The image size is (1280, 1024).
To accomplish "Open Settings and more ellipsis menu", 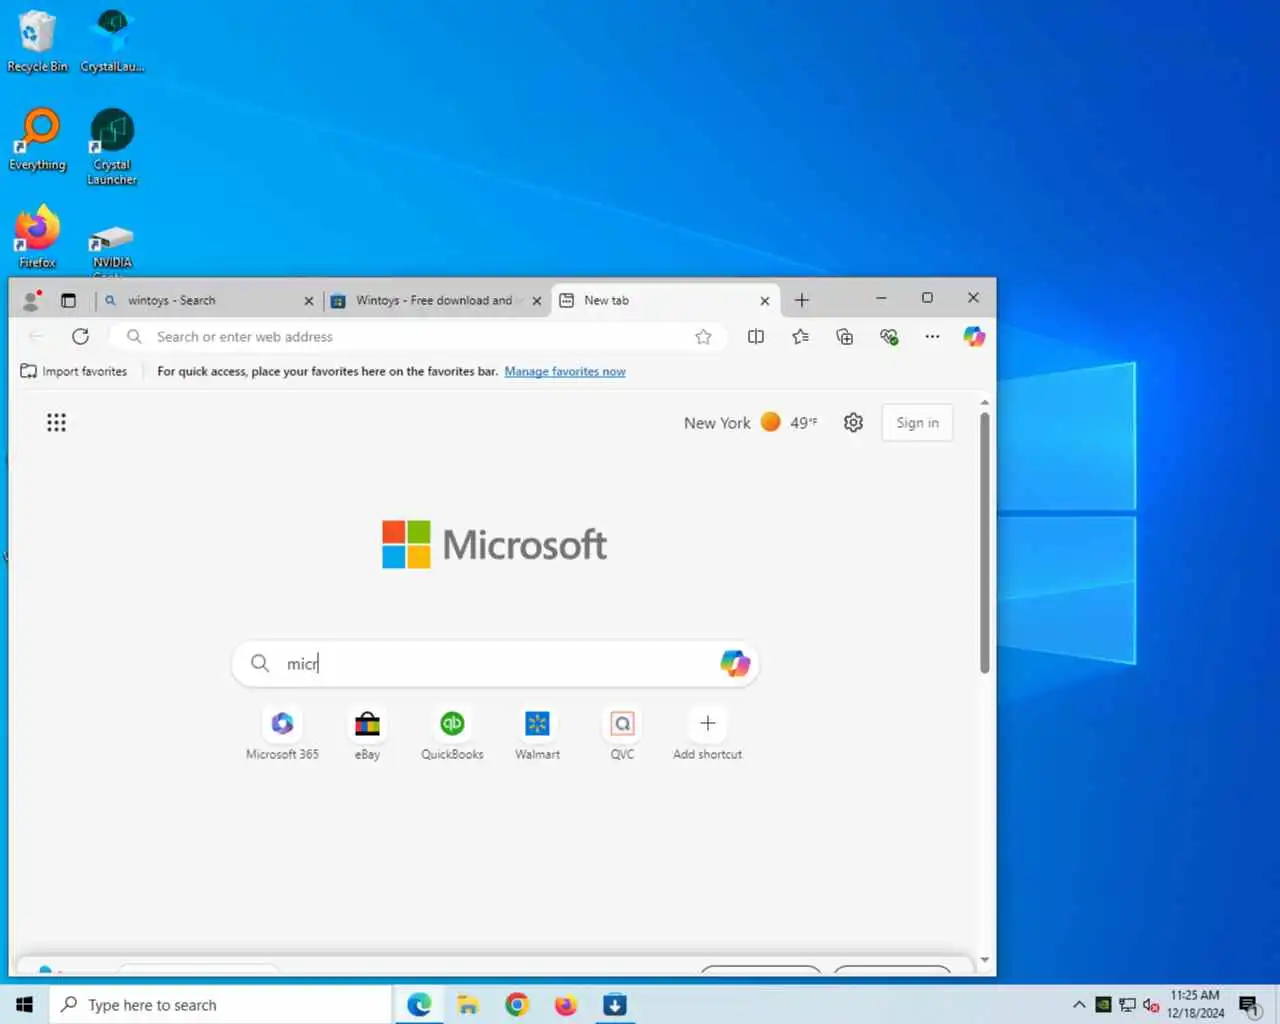I will click(x=932, y=337).
